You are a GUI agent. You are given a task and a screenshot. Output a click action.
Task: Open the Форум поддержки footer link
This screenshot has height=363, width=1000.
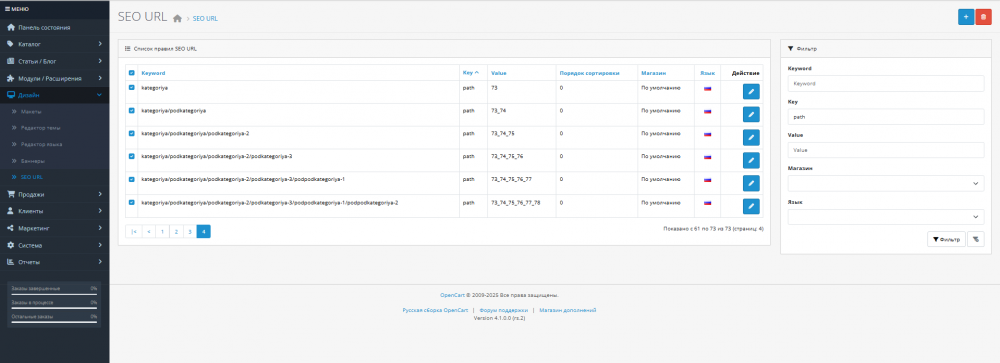click(x=504, y=310)
